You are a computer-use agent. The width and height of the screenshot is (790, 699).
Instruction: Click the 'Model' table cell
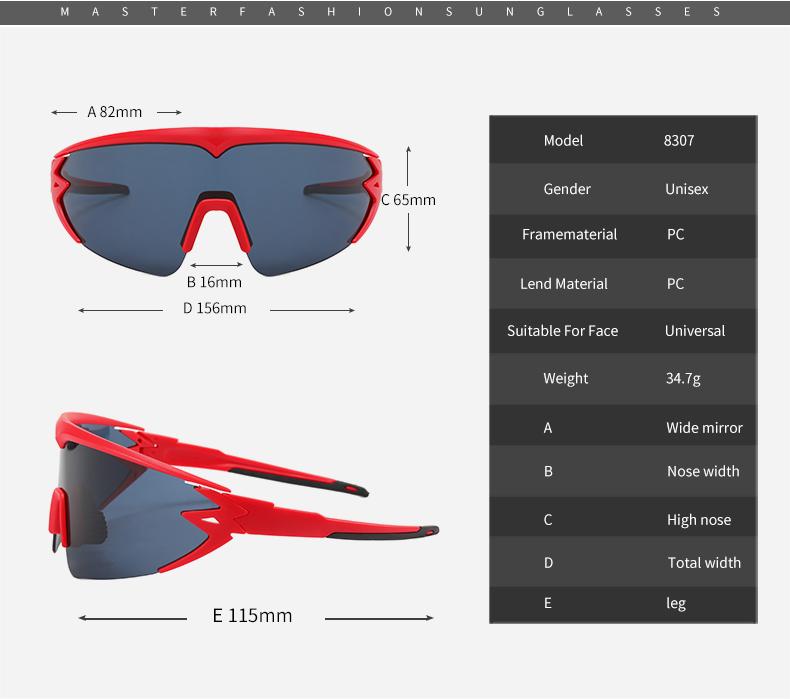[563, 141]
